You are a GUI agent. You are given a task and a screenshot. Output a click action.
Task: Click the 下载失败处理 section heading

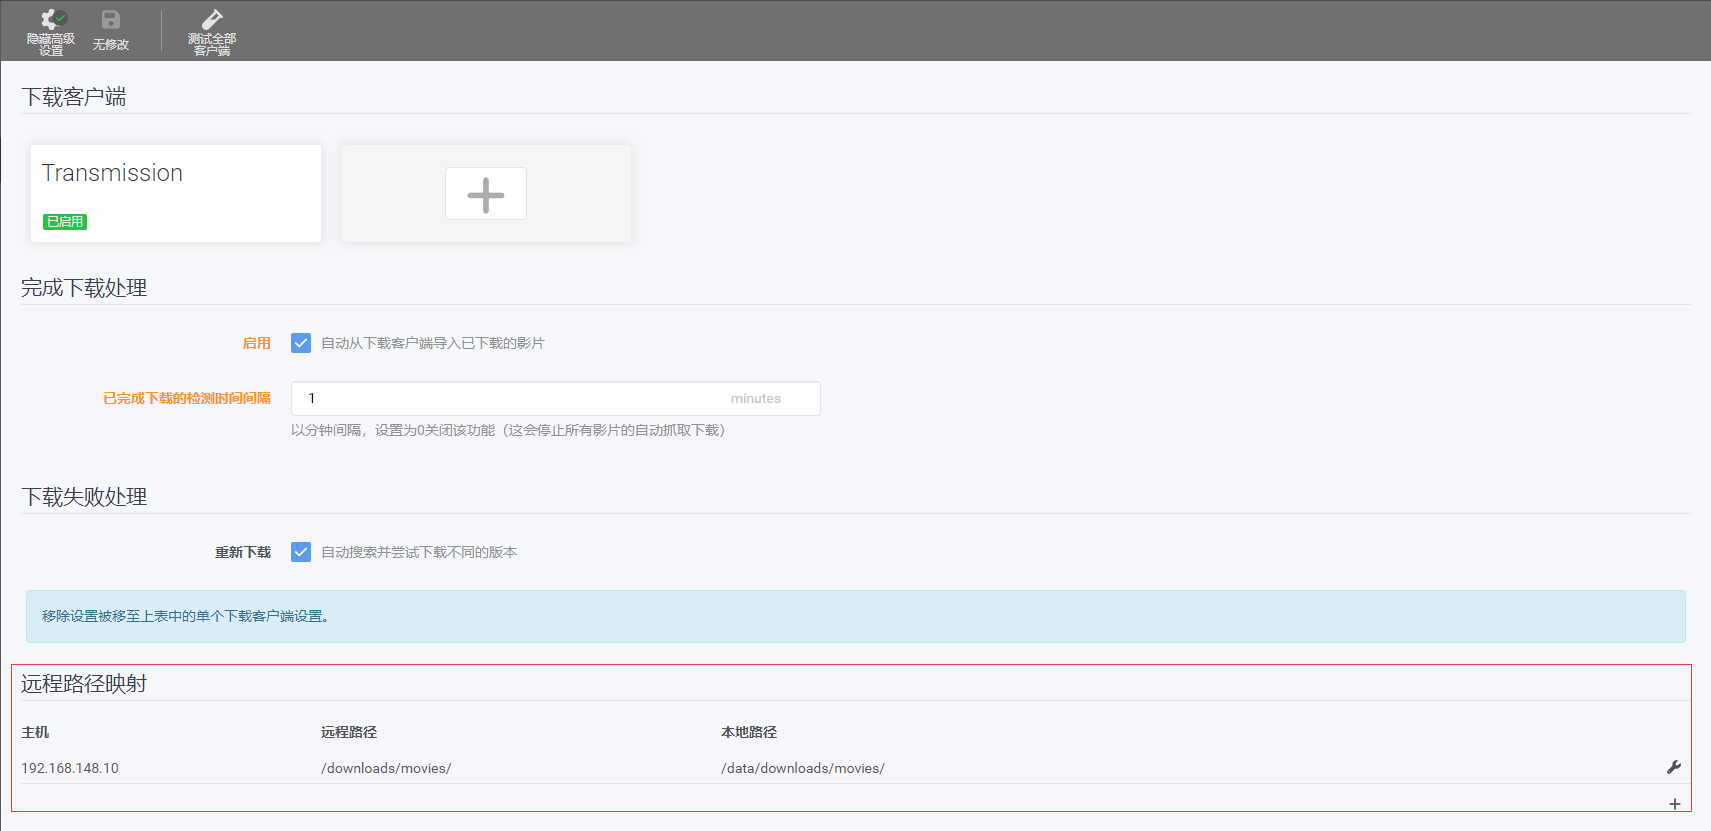coord(84,497)
